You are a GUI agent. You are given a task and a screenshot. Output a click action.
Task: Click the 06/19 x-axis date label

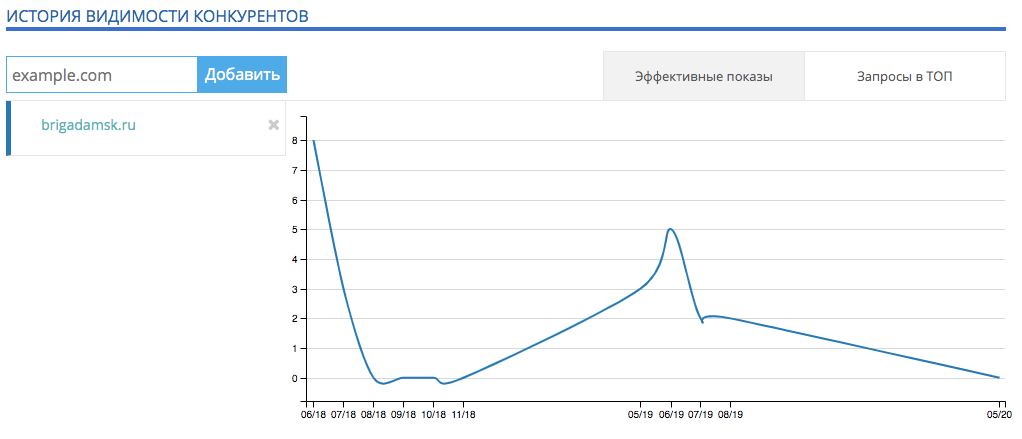coord(670,412)
